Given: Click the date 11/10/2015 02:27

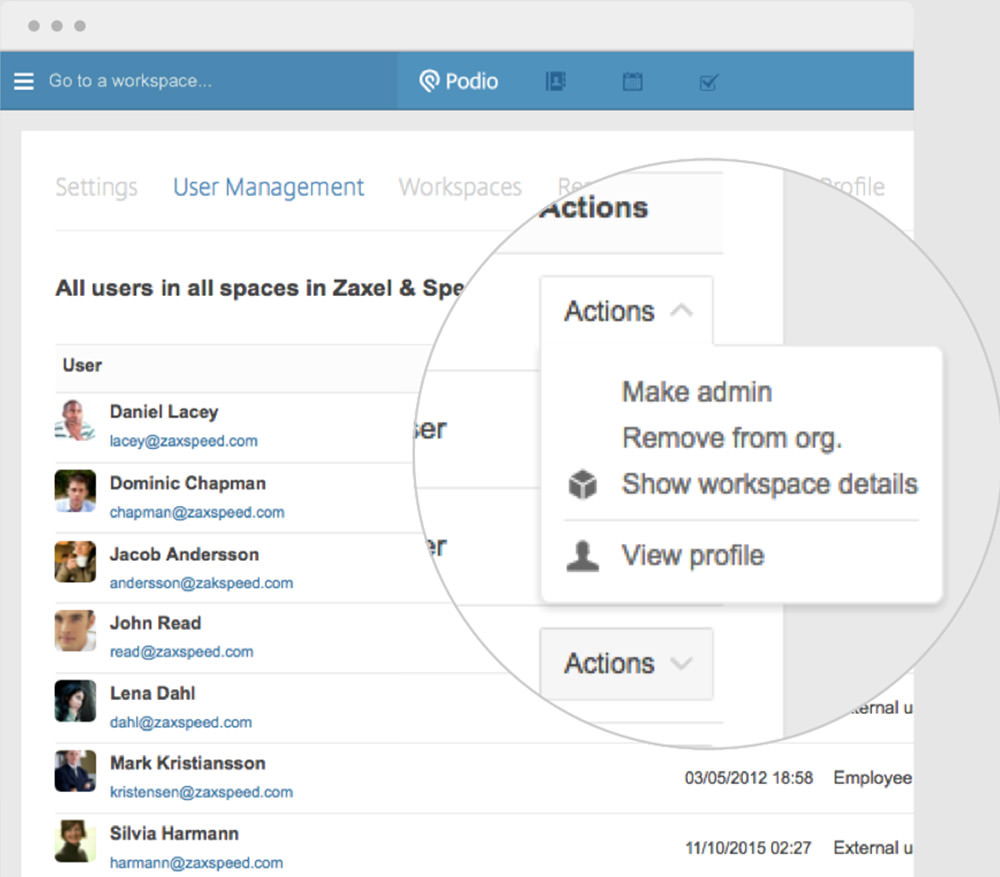Looking at the screenshot, I should pyautogui.click(x=748, y=848).
